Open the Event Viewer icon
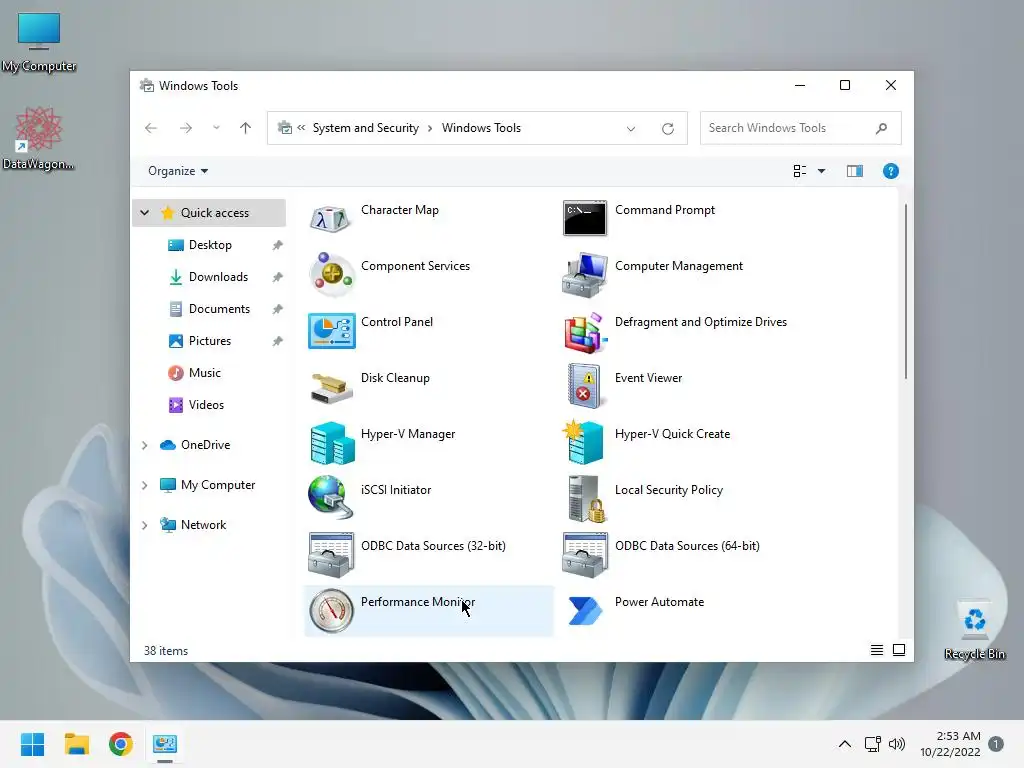Screen dimensions: 1024x768 584,387
